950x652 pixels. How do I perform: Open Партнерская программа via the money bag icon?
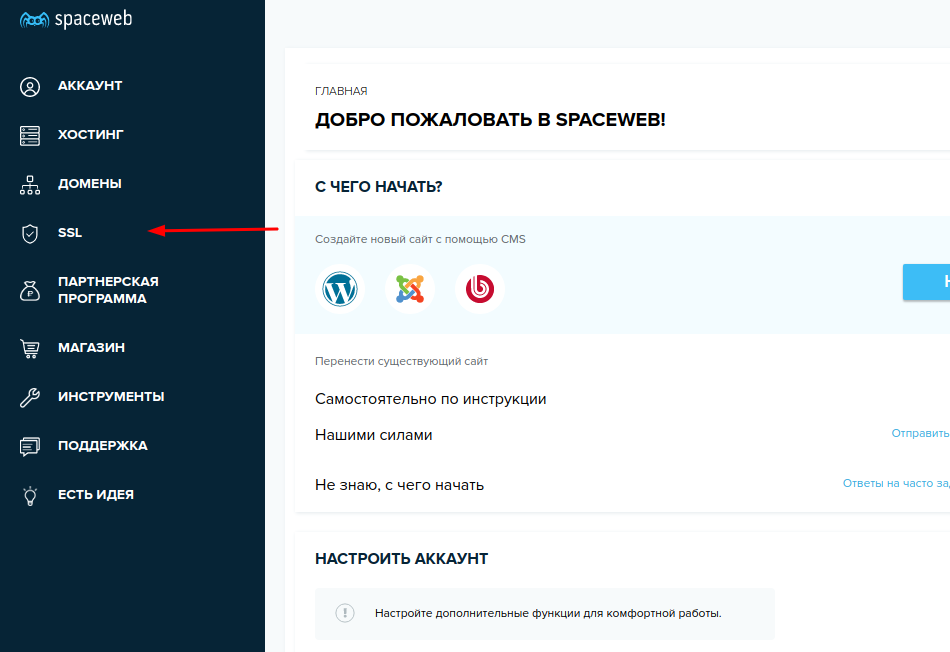tap(29, 290)
